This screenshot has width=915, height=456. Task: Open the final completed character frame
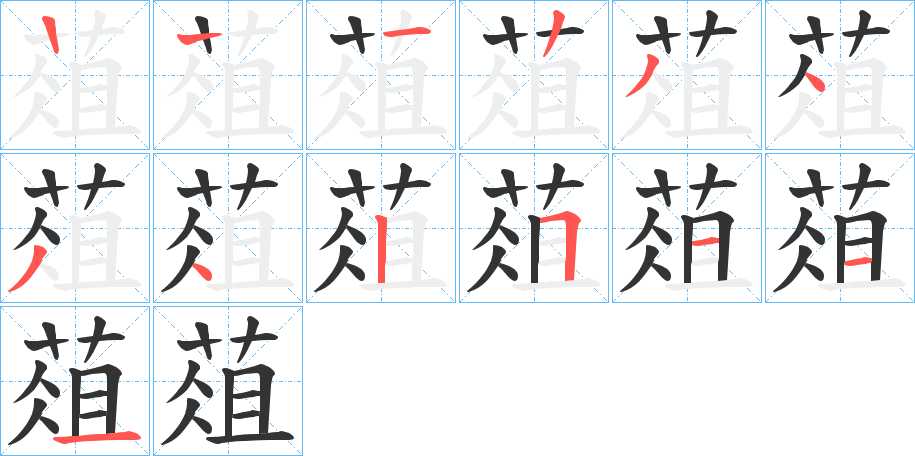coord(228,381)
